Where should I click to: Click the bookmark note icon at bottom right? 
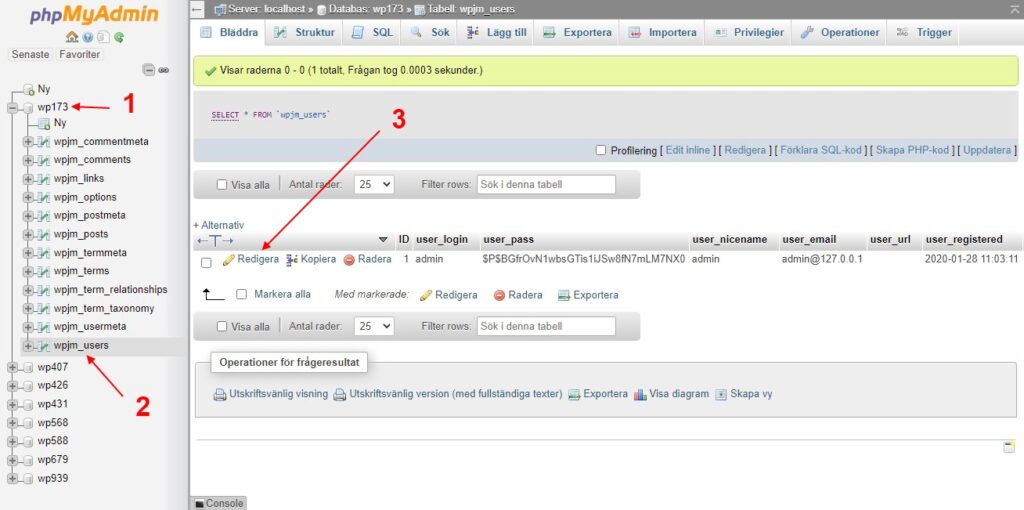1009,447
